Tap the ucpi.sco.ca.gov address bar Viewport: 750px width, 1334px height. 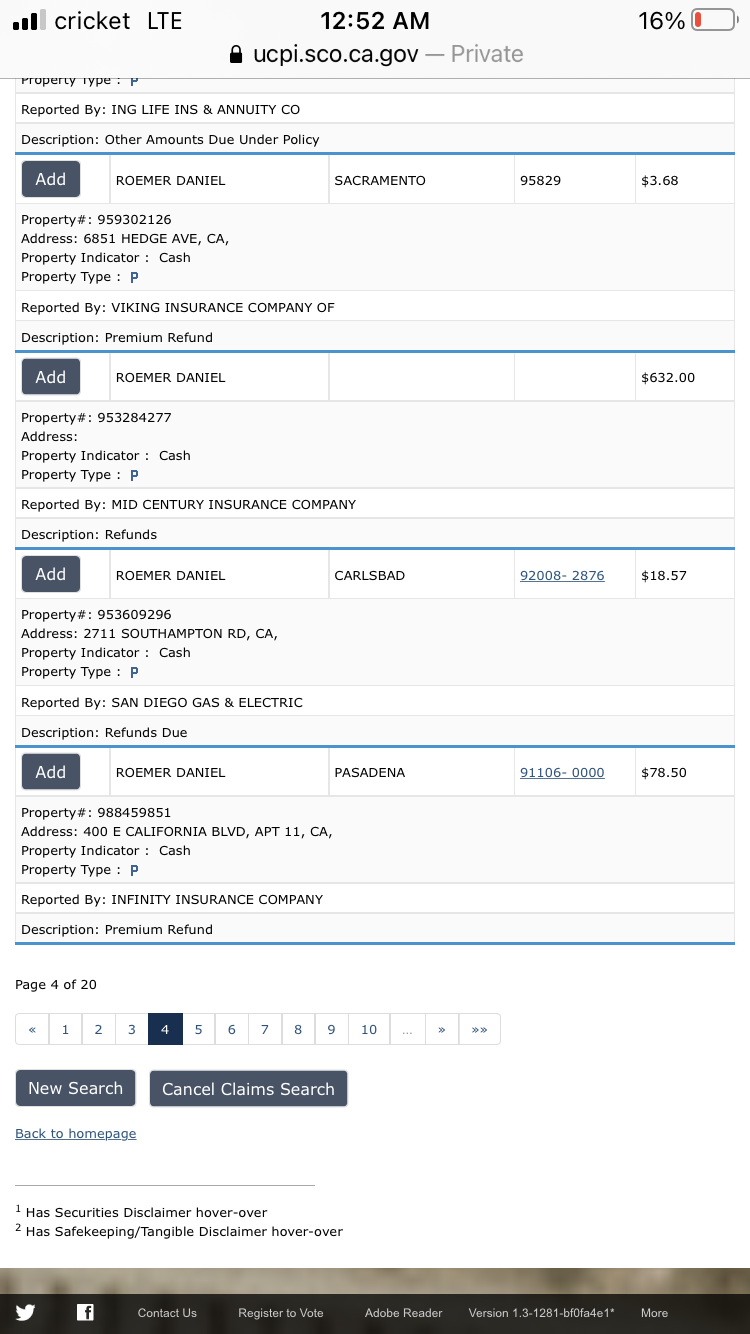375,54
